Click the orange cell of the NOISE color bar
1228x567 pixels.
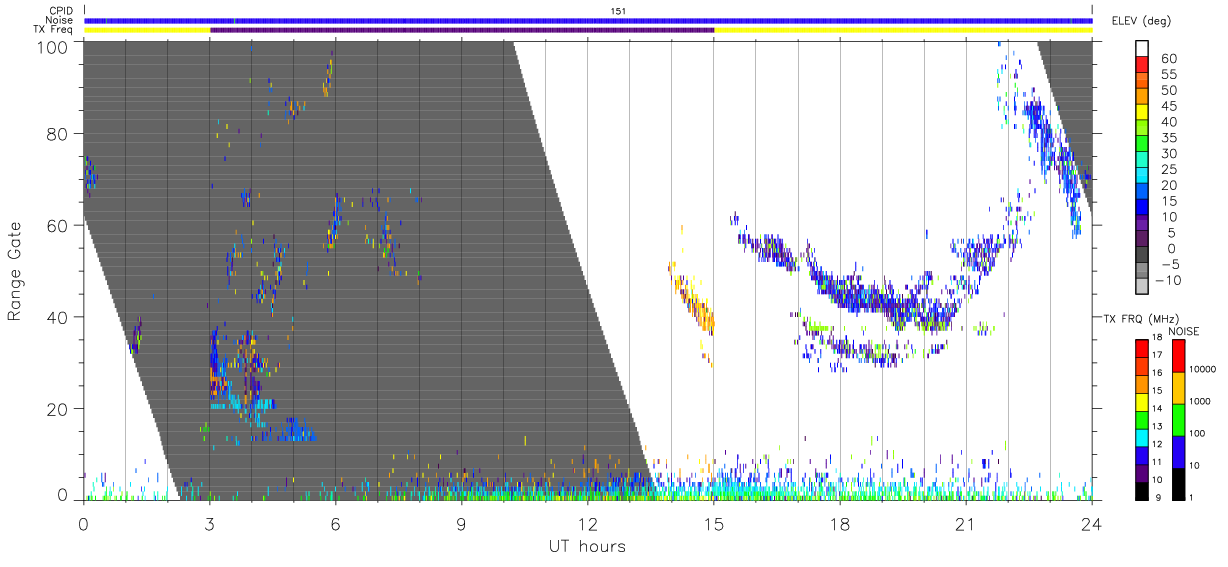click(x=1177, y=387)
